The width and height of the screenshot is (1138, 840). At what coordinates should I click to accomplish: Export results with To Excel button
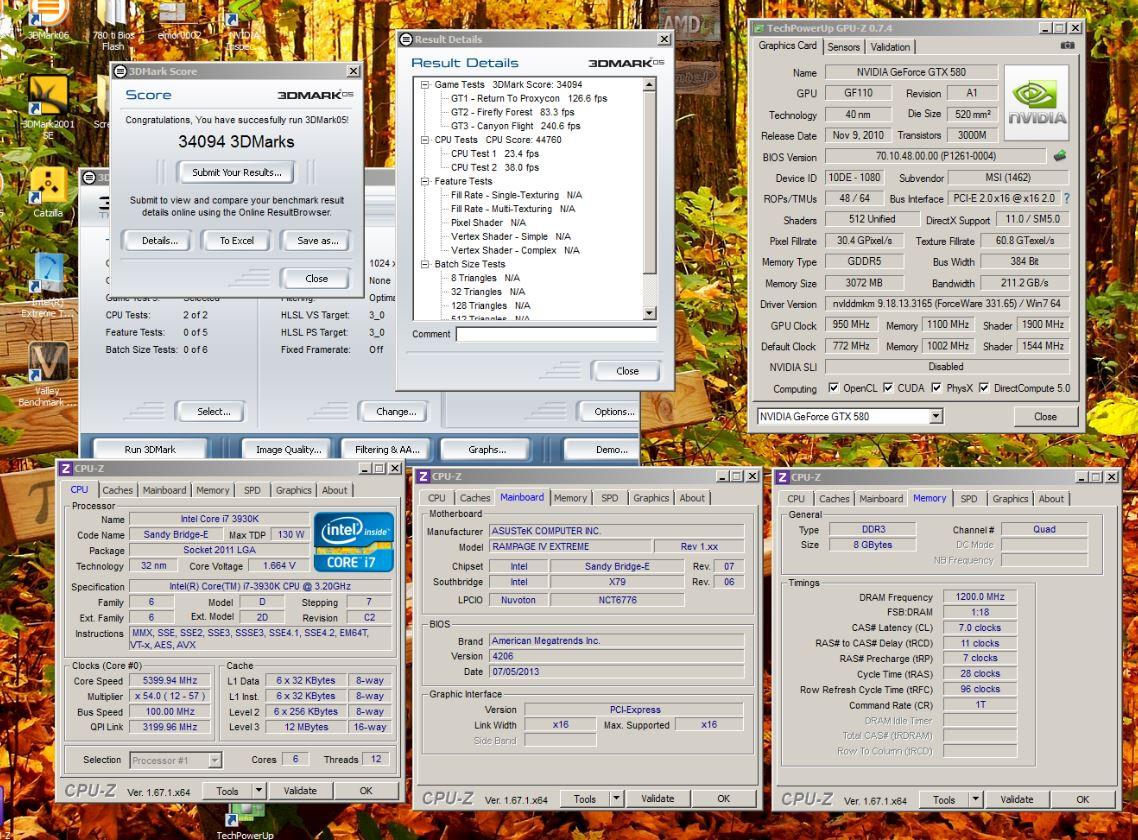click(237, 240)
